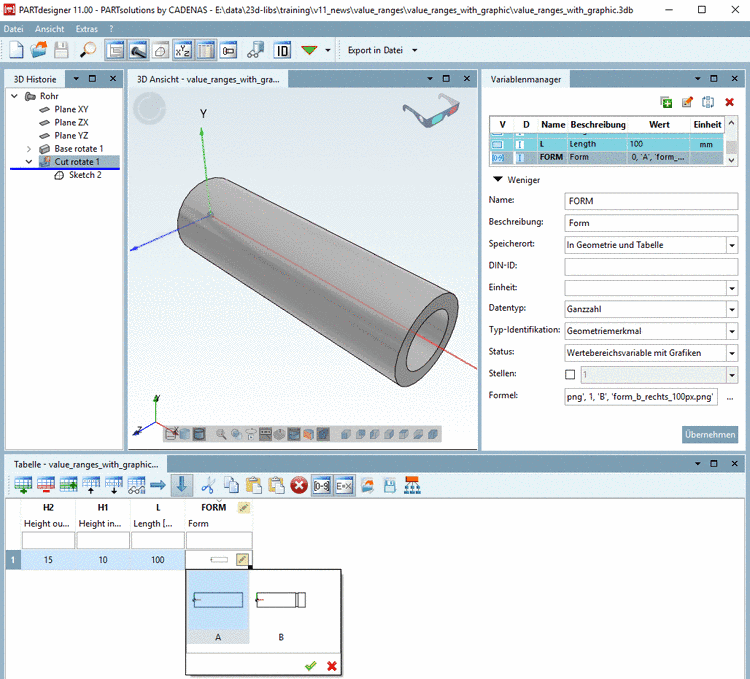The width and height of the screenshot is (750, 679).
Task: Cancel popup with red X
Action: point(332,665)
